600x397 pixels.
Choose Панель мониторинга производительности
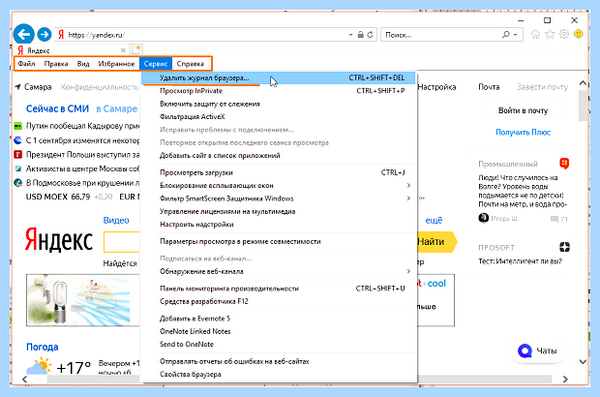(x=278, y=289)
